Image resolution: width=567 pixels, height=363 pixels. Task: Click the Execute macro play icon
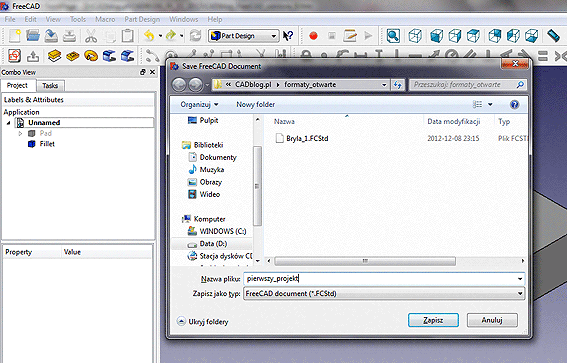click(x=368, y=36)
